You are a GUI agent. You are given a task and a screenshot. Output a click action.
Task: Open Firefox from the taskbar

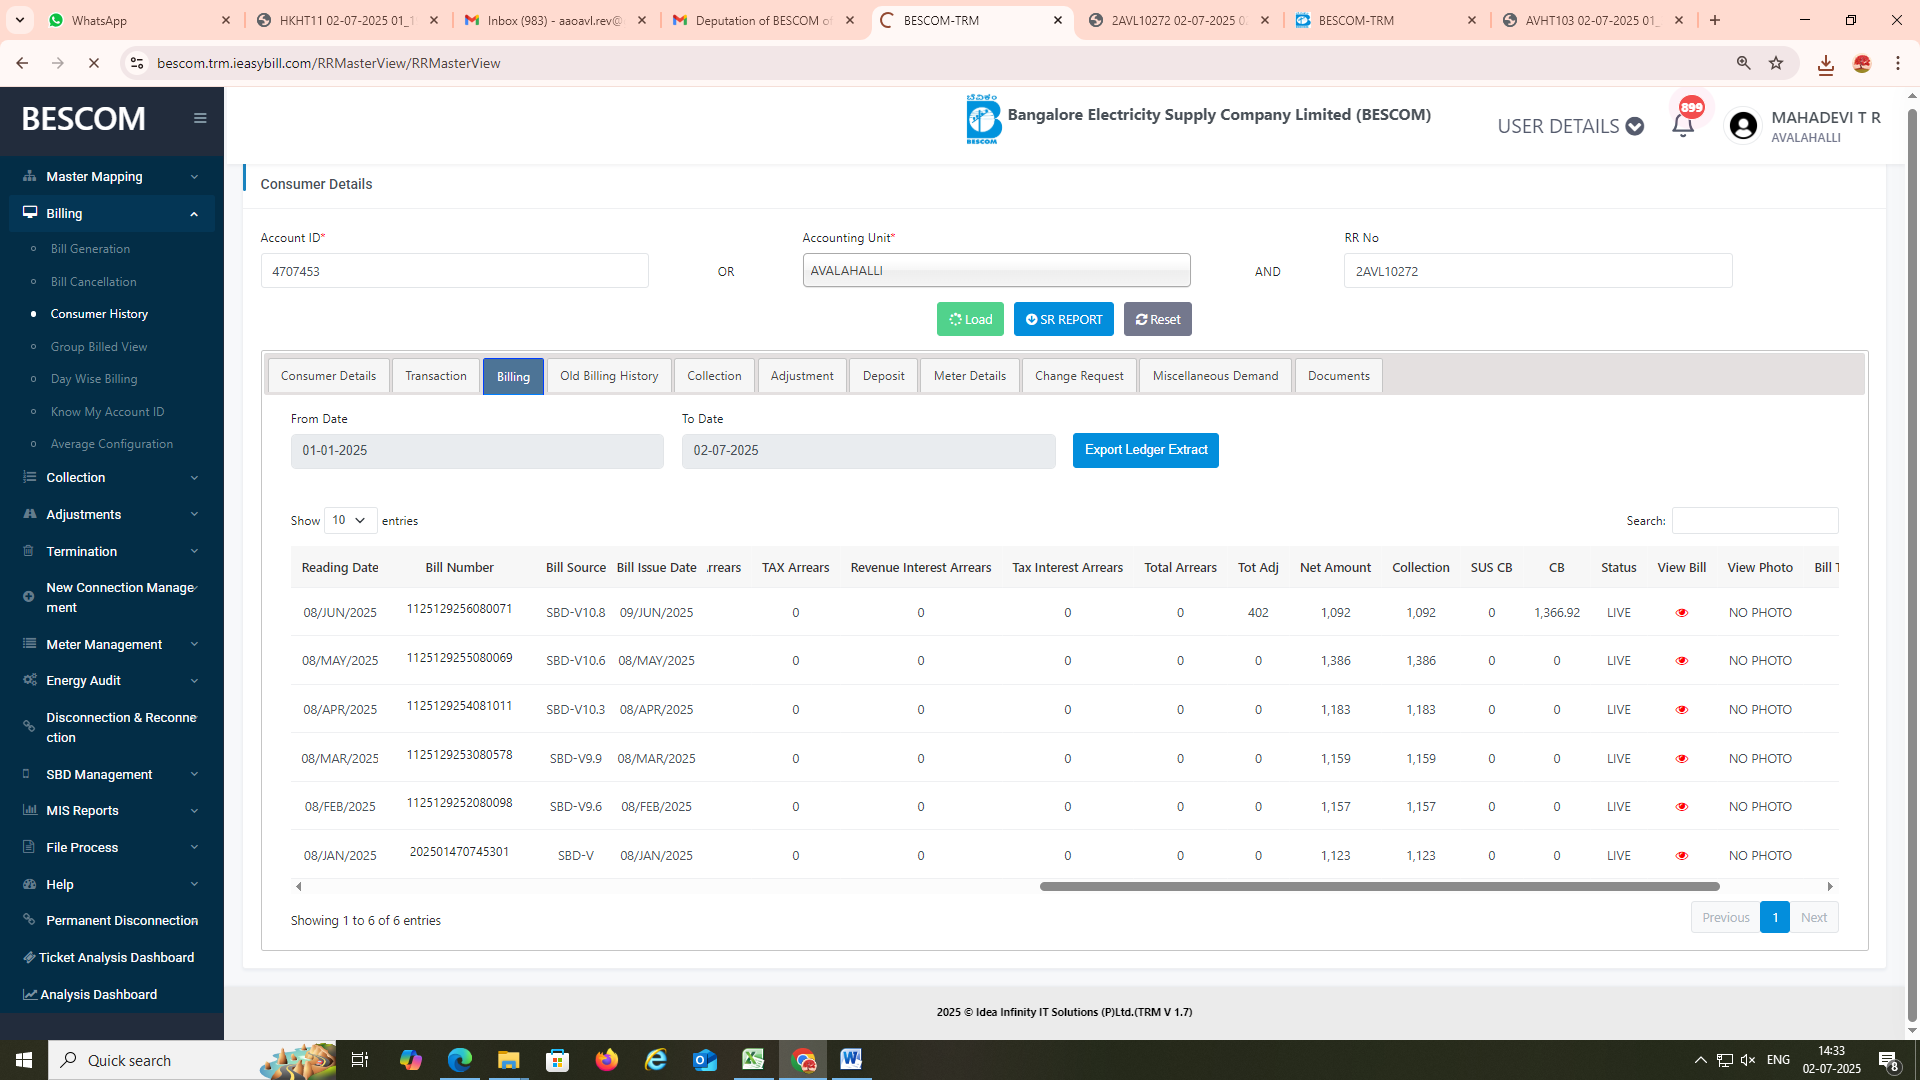pyautogui.click(x=607, y=1060)
